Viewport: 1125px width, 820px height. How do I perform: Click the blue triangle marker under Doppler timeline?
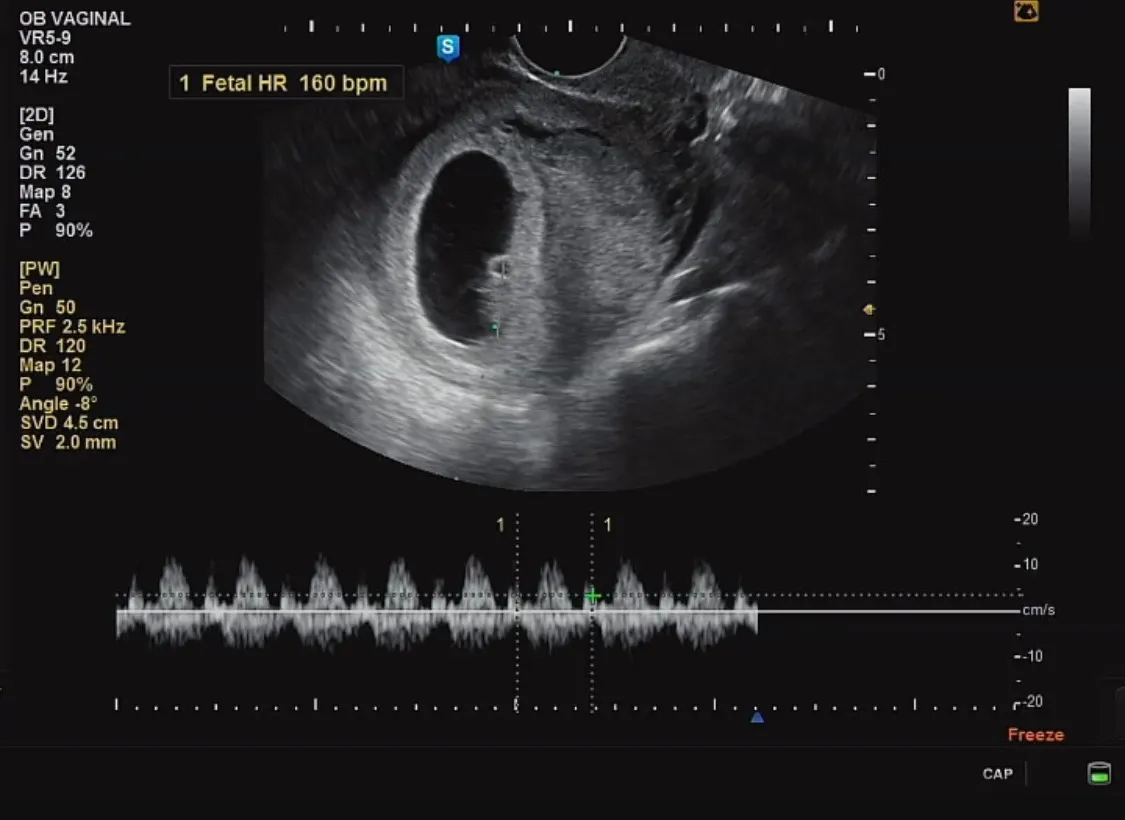pyautogui.click(x=757, y=717)
